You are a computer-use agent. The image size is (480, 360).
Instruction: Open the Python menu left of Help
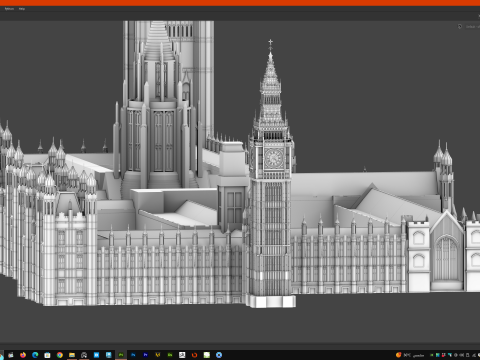(9, 9)
